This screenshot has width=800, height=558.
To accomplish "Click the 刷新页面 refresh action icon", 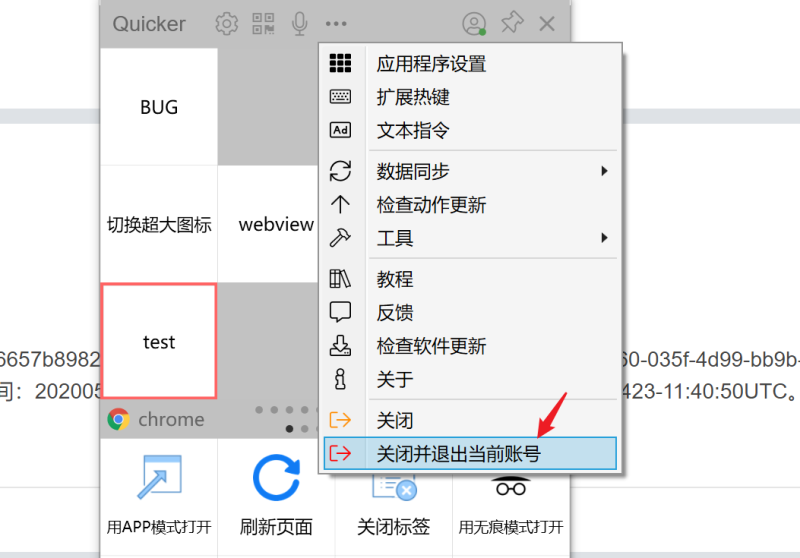I will [x=276, y=477].
